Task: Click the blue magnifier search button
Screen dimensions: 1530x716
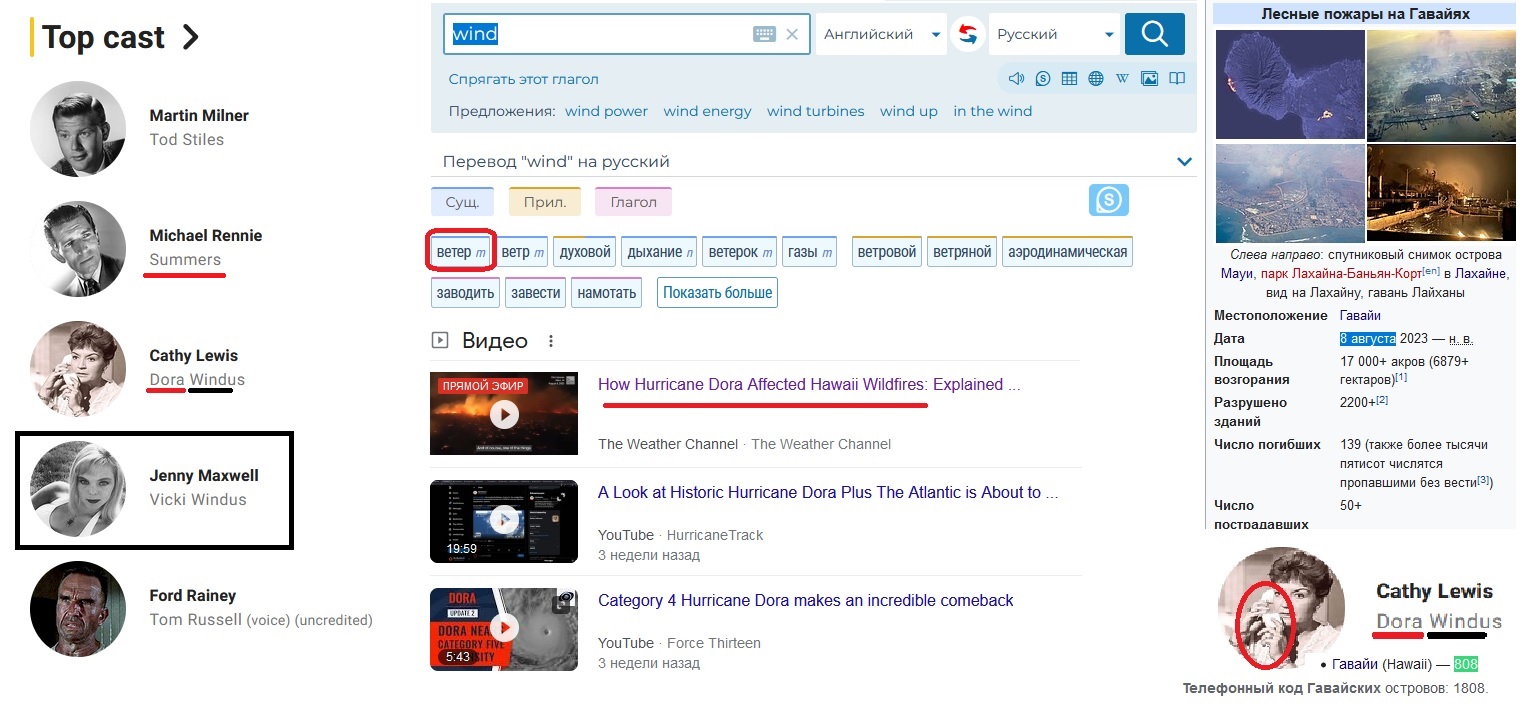Action: tap(1154, 34)
